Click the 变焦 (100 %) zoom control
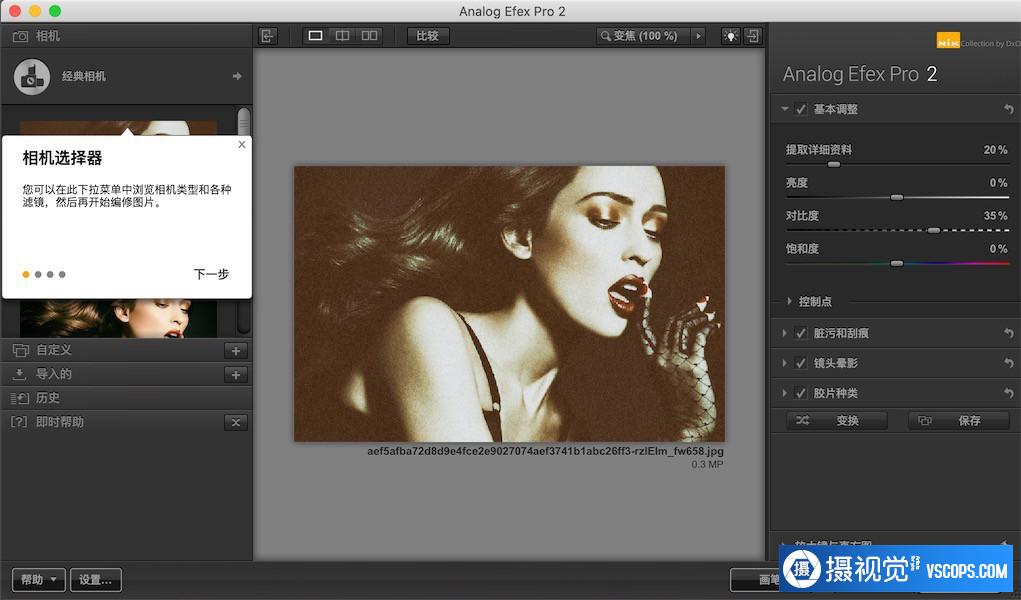This screenshot has width=1021, height=600. [x=643, y=36]
